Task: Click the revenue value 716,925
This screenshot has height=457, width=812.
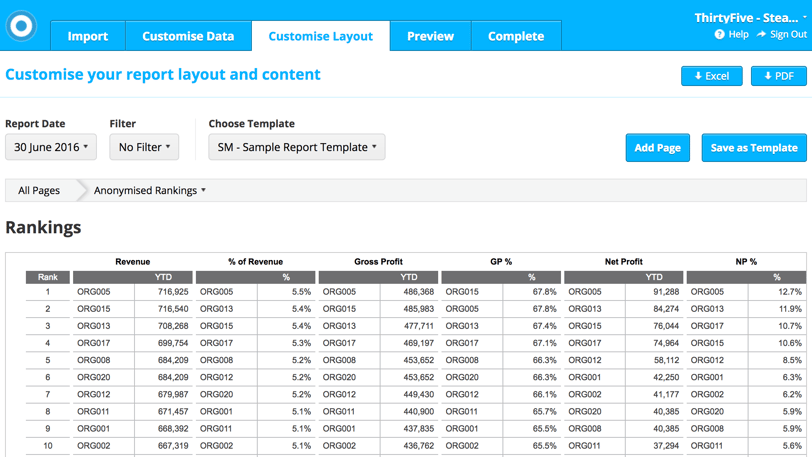Action: 173,292
